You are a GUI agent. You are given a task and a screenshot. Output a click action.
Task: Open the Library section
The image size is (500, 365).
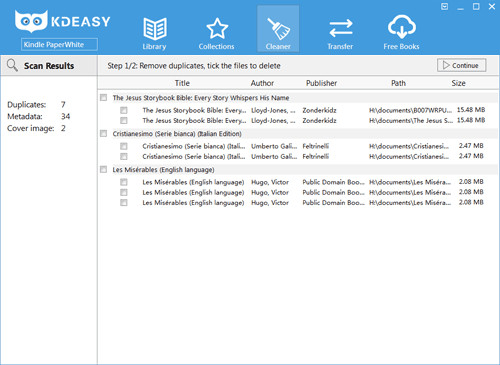pos(155,33)
